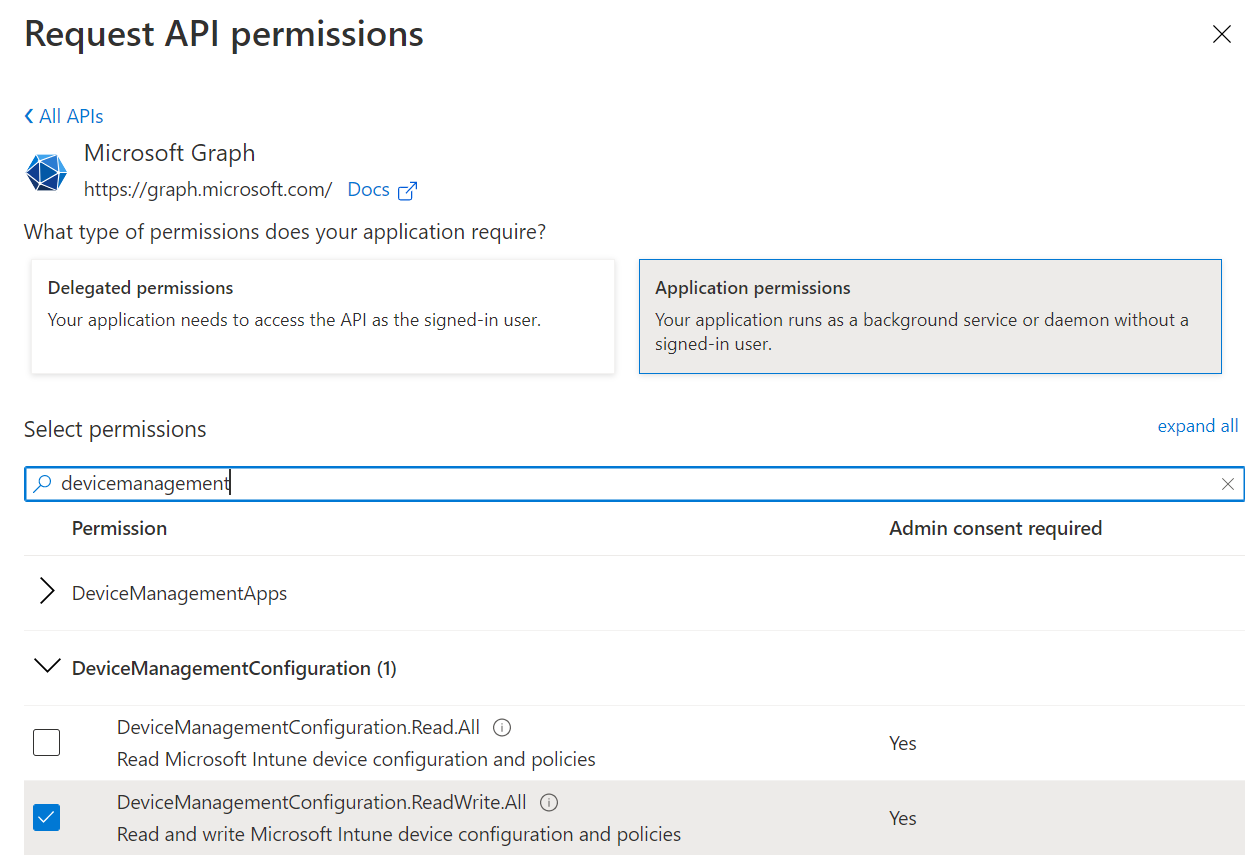
Task: Check the DeviceManagementConfiguration.Read.All checkbox
Action: [46, 743]
